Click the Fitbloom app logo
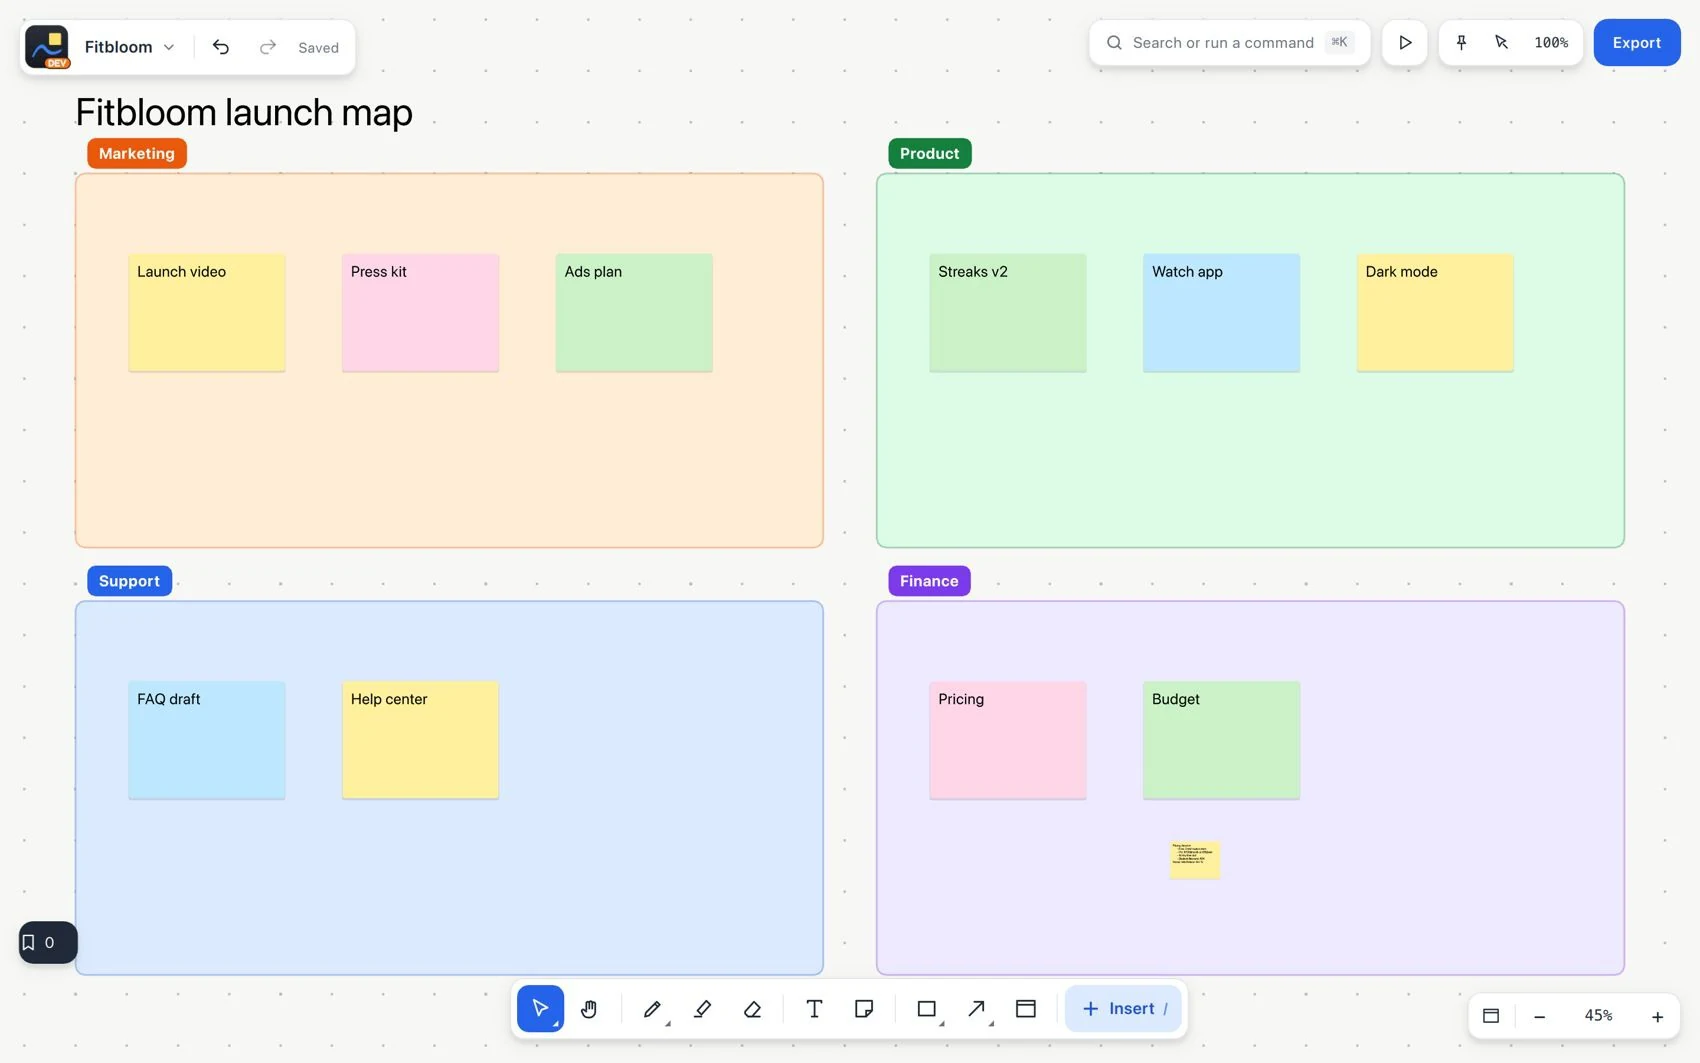Viewport: 1700px width, 1063px height. pos(47,47)
